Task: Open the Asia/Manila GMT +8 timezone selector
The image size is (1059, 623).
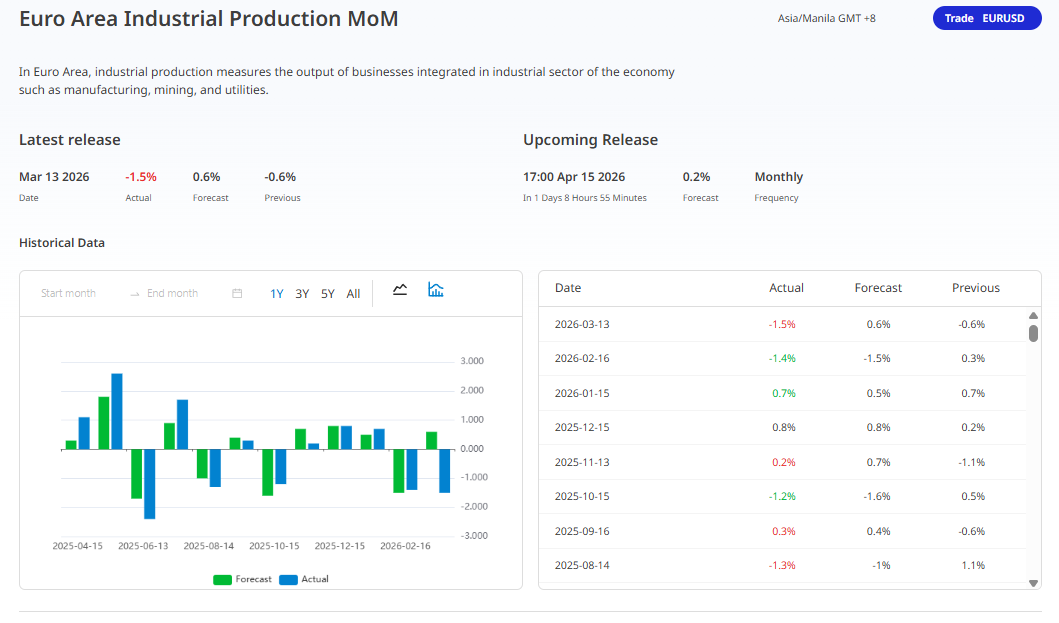Action: (x=826, y=18)
